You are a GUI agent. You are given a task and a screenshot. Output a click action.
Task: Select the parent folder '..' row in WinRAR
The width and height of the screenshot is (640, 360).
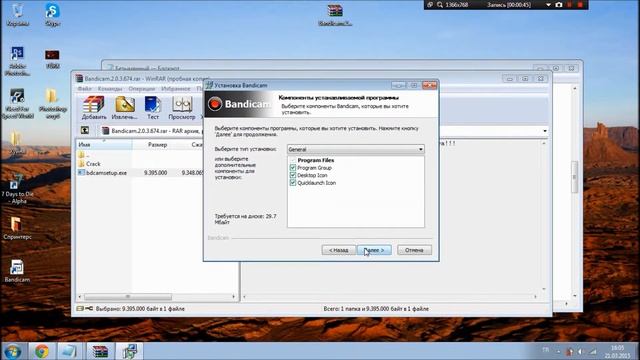pos(84,155)
